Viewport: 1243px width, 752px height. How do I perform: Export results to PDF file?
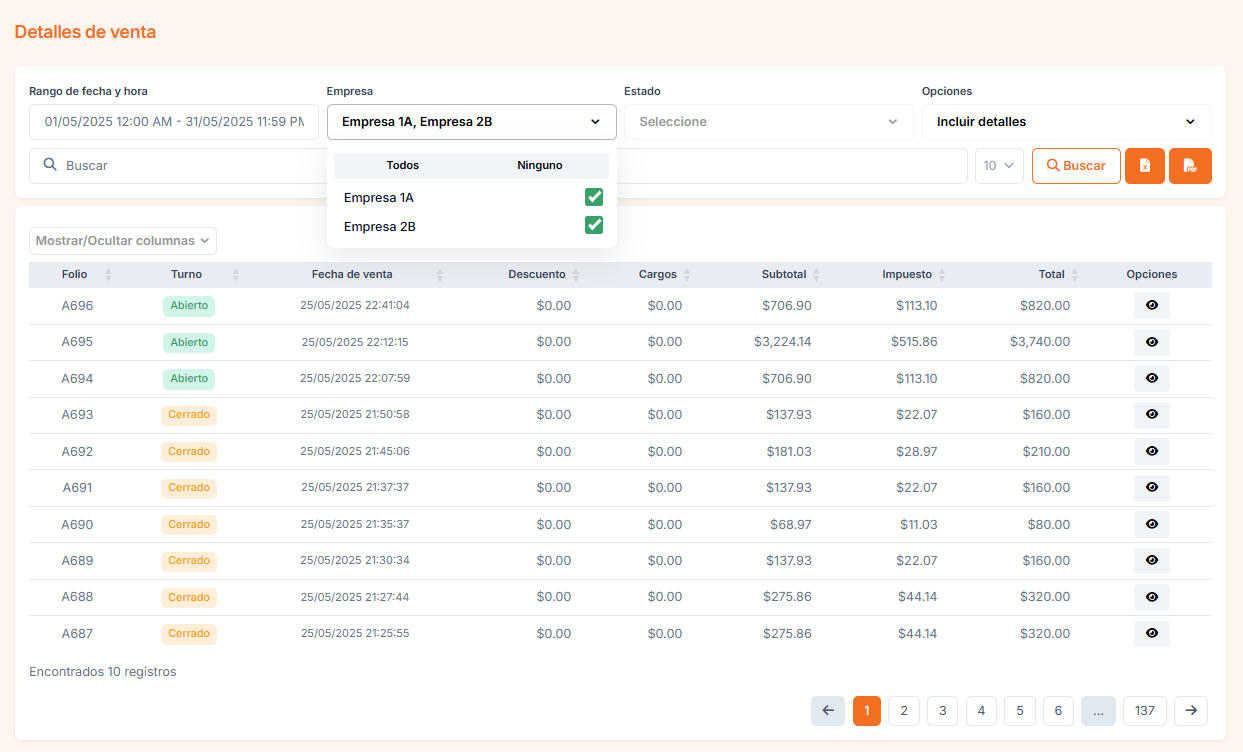coord(1190,166)
